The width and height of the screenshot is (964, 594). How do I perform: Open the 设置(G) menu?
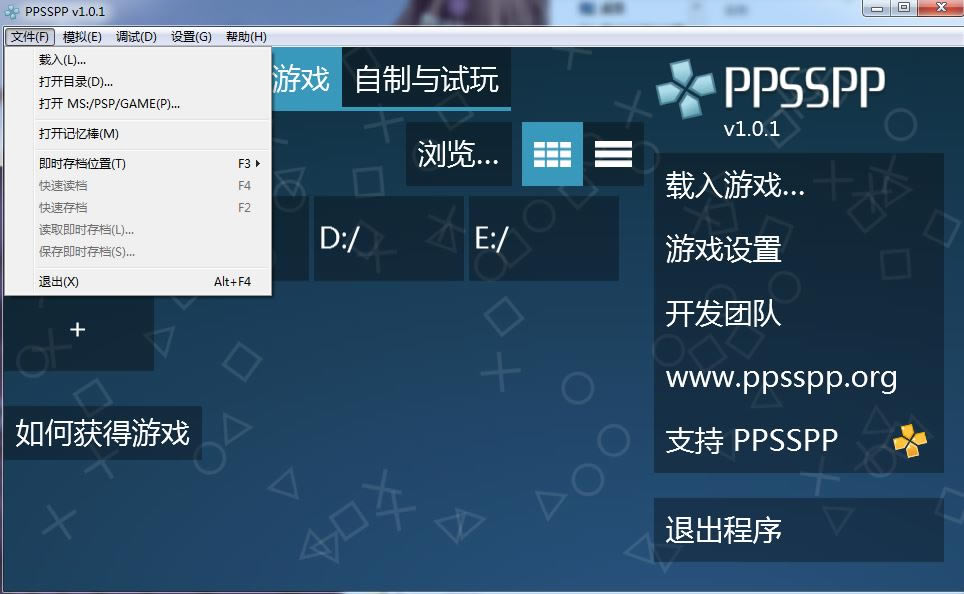click(x=191, y=37)
